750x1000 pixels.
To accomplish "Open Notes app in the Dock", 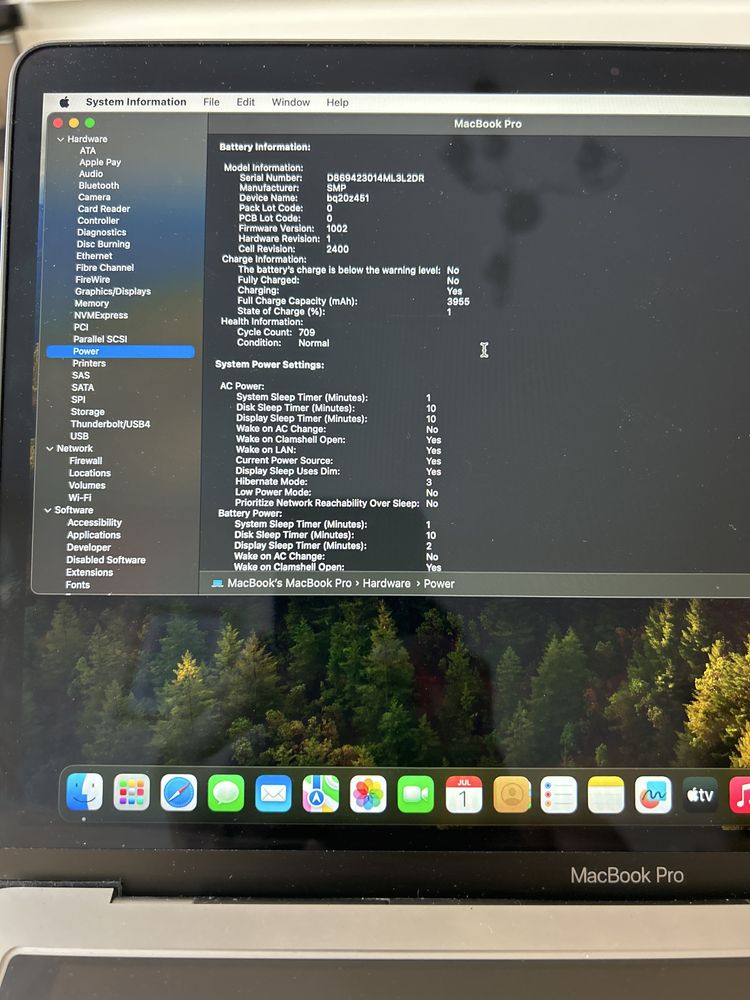I will coord(606,795).
